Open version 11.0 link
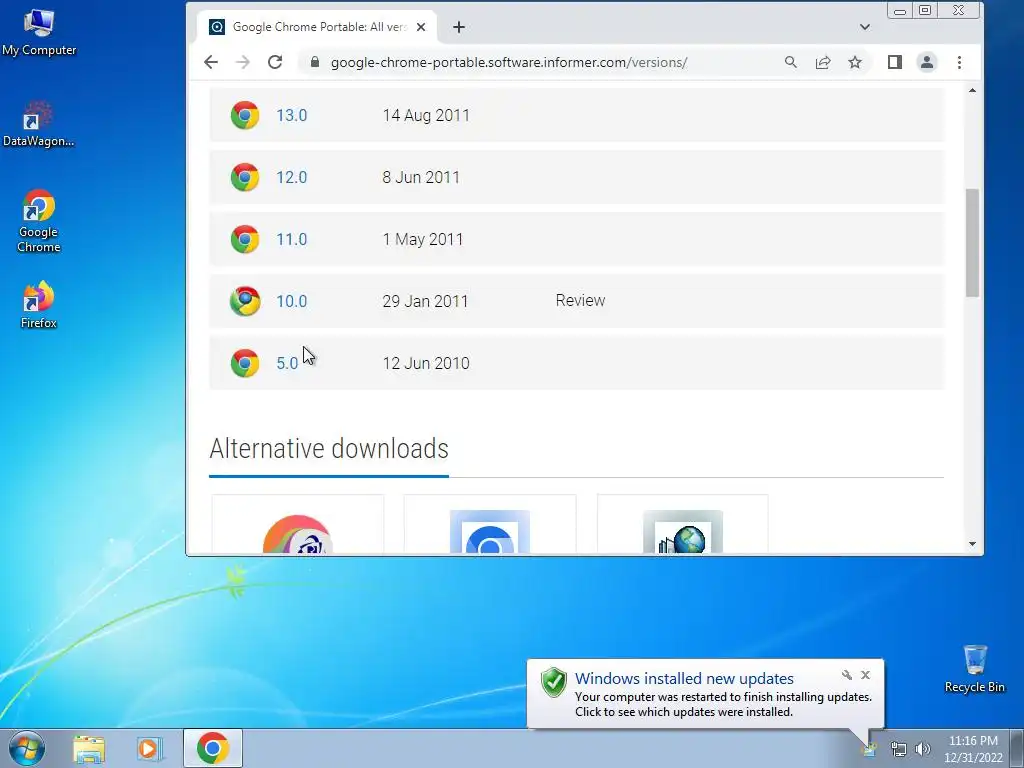Image resolution: width=1024 pixels, height=768 pixels. [291, 239]
